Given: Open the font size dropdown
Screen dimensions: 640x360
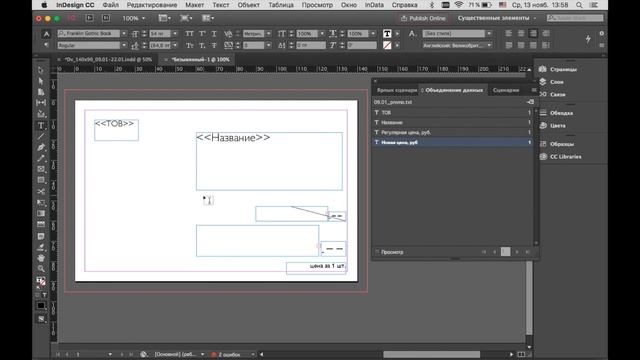Looking at the screenshot, I should (x=175, y=33).
